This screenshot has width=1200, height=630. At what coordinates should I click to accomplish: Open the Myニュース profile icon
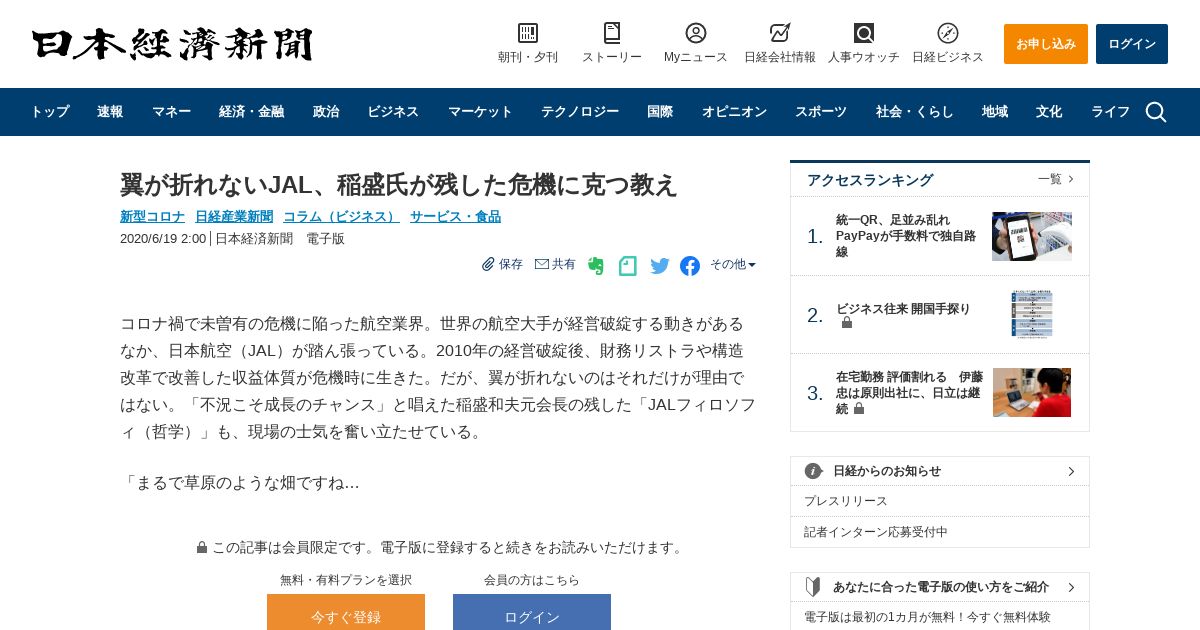pyautogui.click(x=696, y=33)
